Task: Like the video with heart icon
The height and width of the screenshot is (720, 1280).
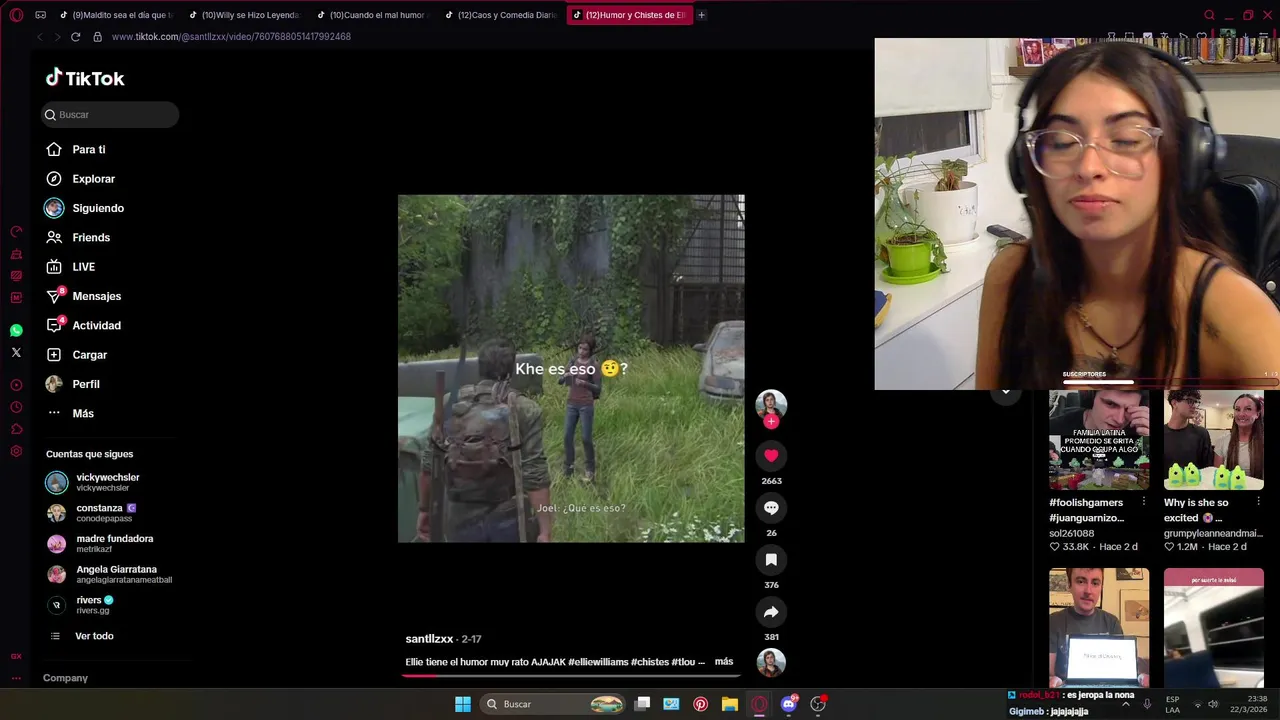Action: tap(771, 456)
